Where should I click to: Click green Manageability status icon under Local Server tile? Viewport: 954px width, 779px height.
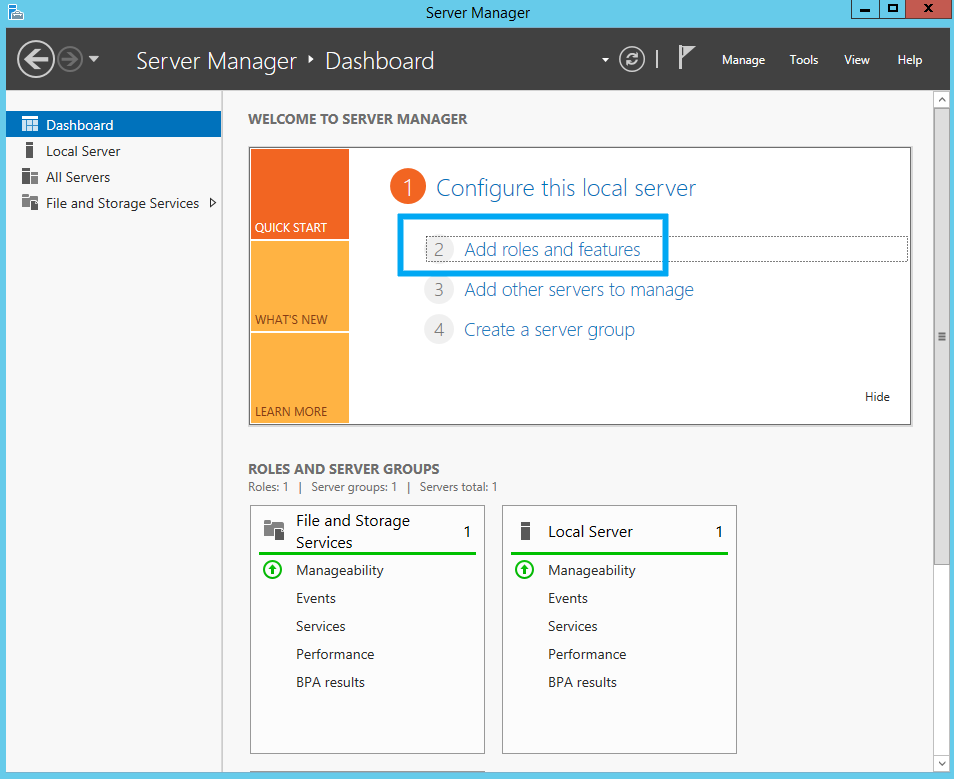524,570
